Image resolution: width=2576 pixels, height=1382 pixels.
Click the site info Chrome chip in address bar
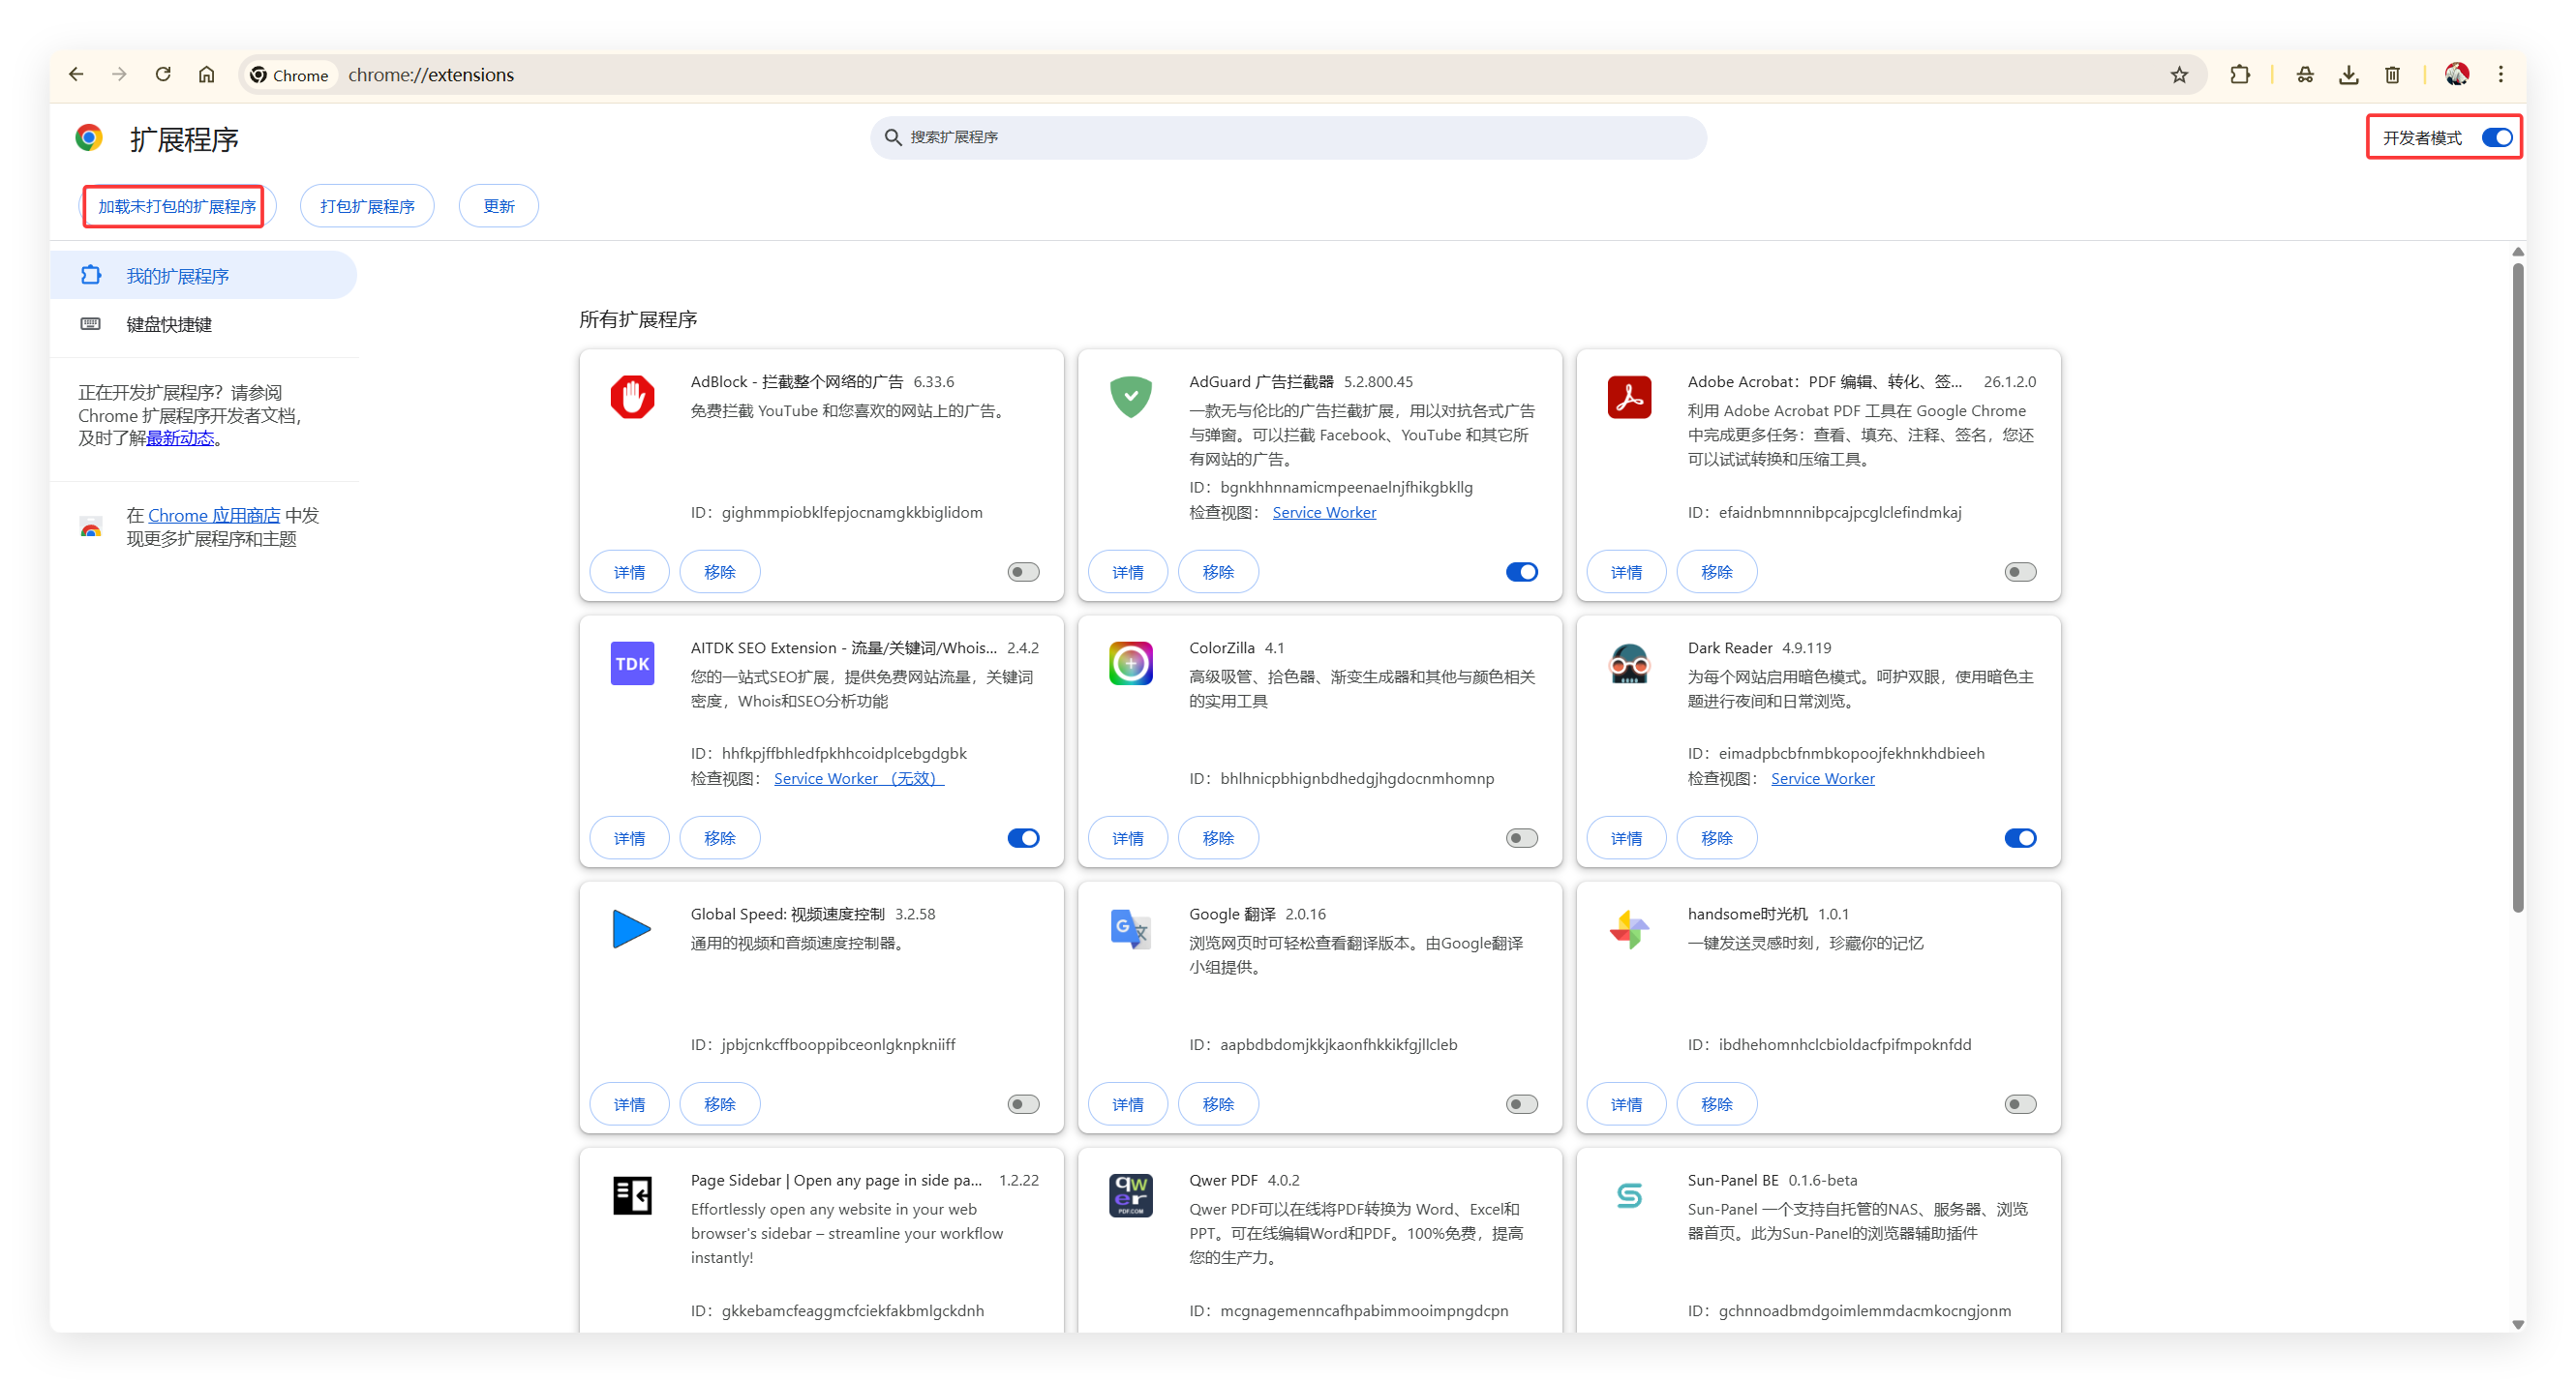tap(290, 75)
